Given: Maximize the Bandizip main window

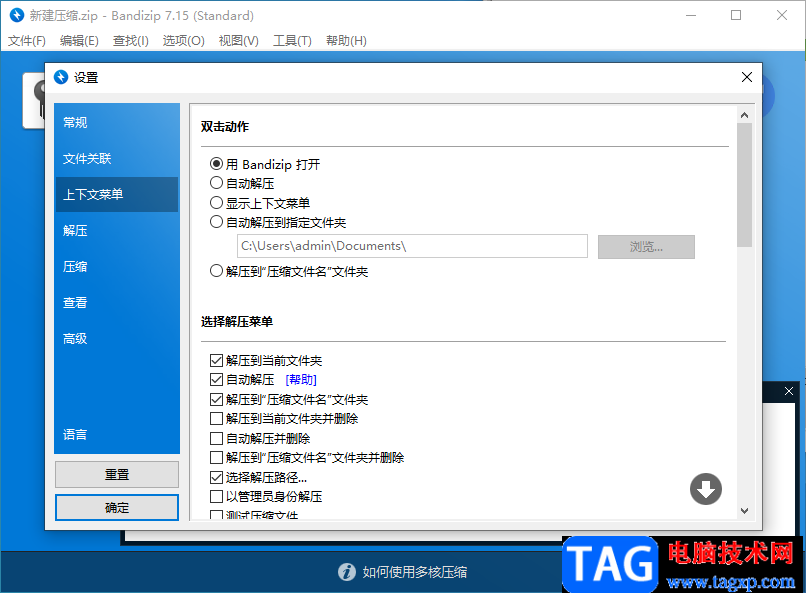Looking at the screenshot, I should pyautogui.click(x=736, y=15).
